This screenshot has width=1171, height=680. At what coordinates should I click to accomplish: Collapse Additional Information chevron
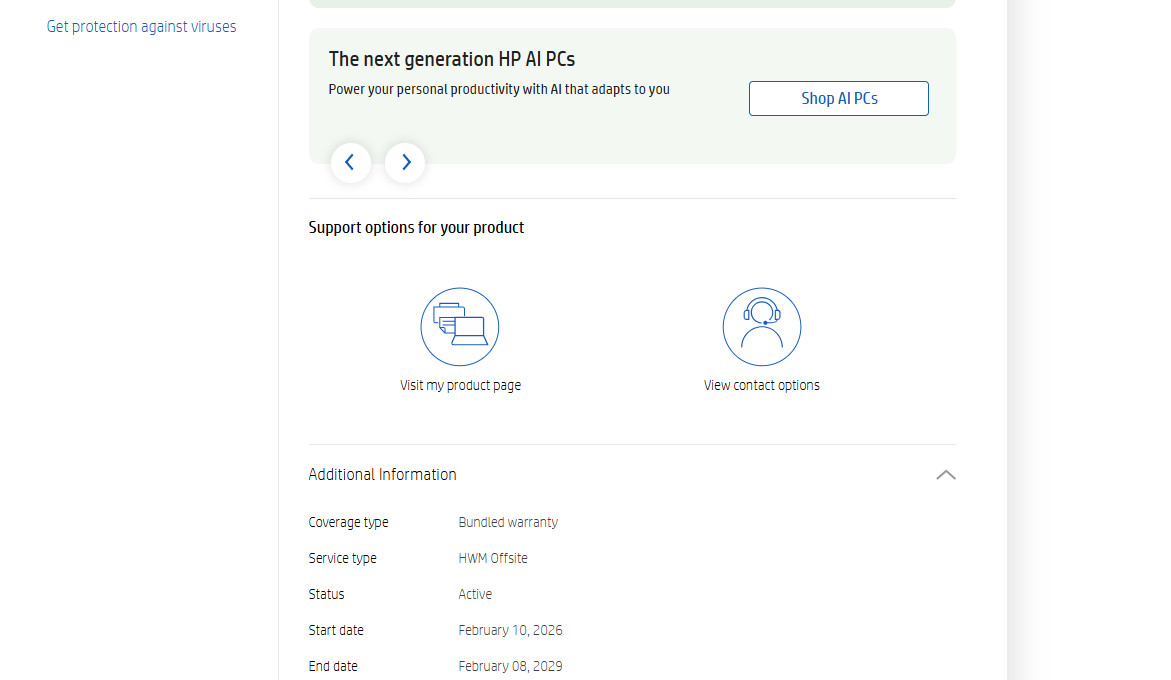[x=946, y=475]
